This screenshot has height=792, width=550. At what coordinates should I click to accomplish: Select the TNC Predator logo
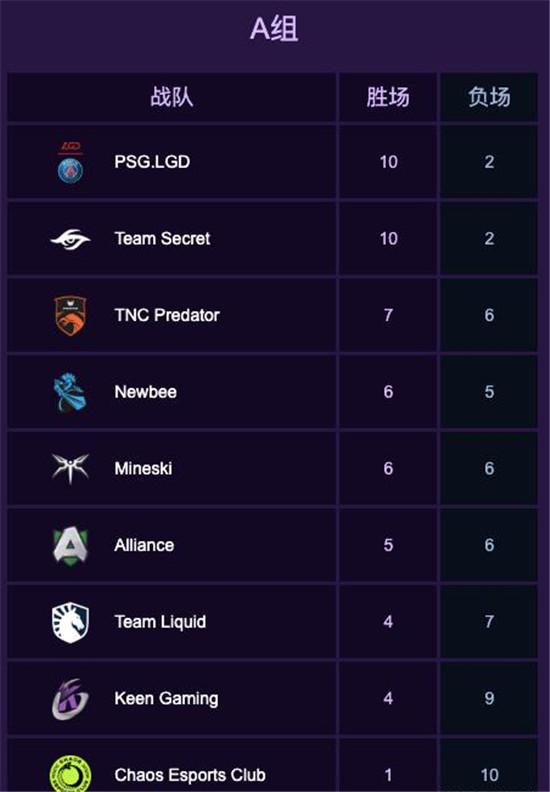click(x=70, y=316)
